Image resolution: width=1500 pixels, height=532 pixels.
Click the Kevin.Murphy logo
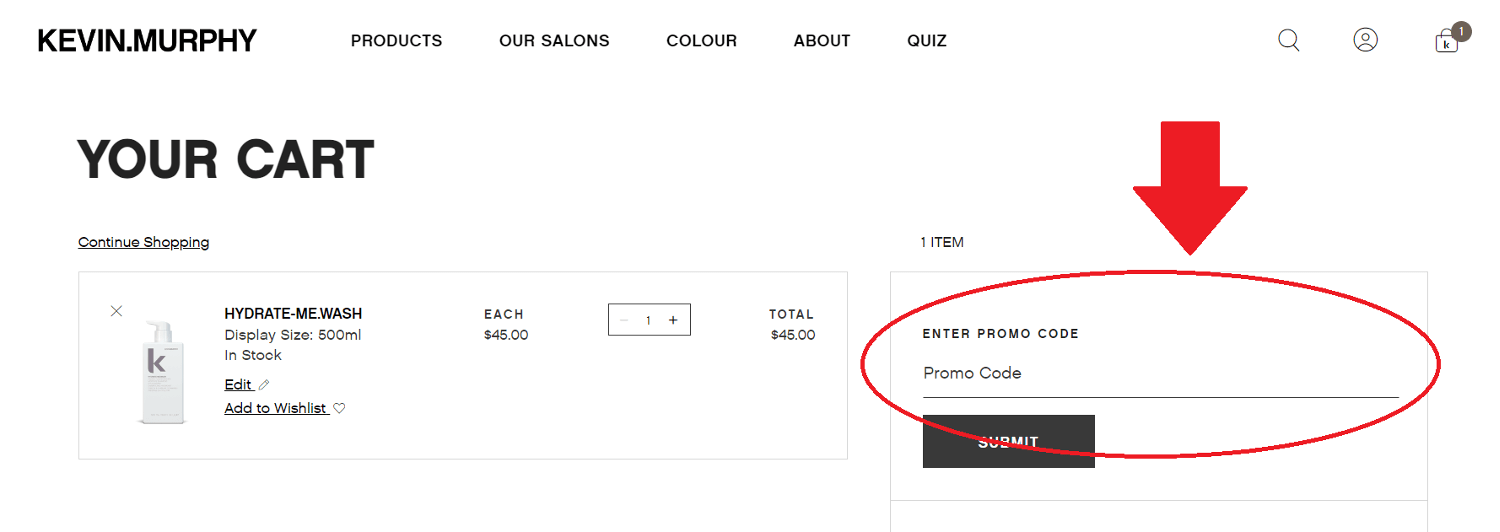tap(147, 41)
